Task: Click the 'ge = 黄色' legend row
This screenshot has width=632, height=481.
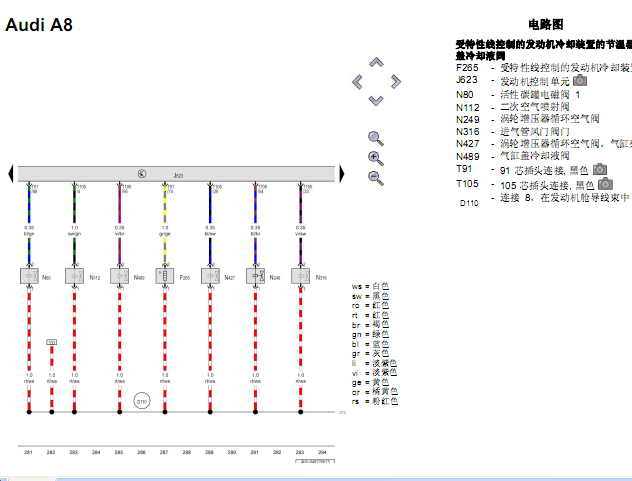Action: tap(370, 382)
